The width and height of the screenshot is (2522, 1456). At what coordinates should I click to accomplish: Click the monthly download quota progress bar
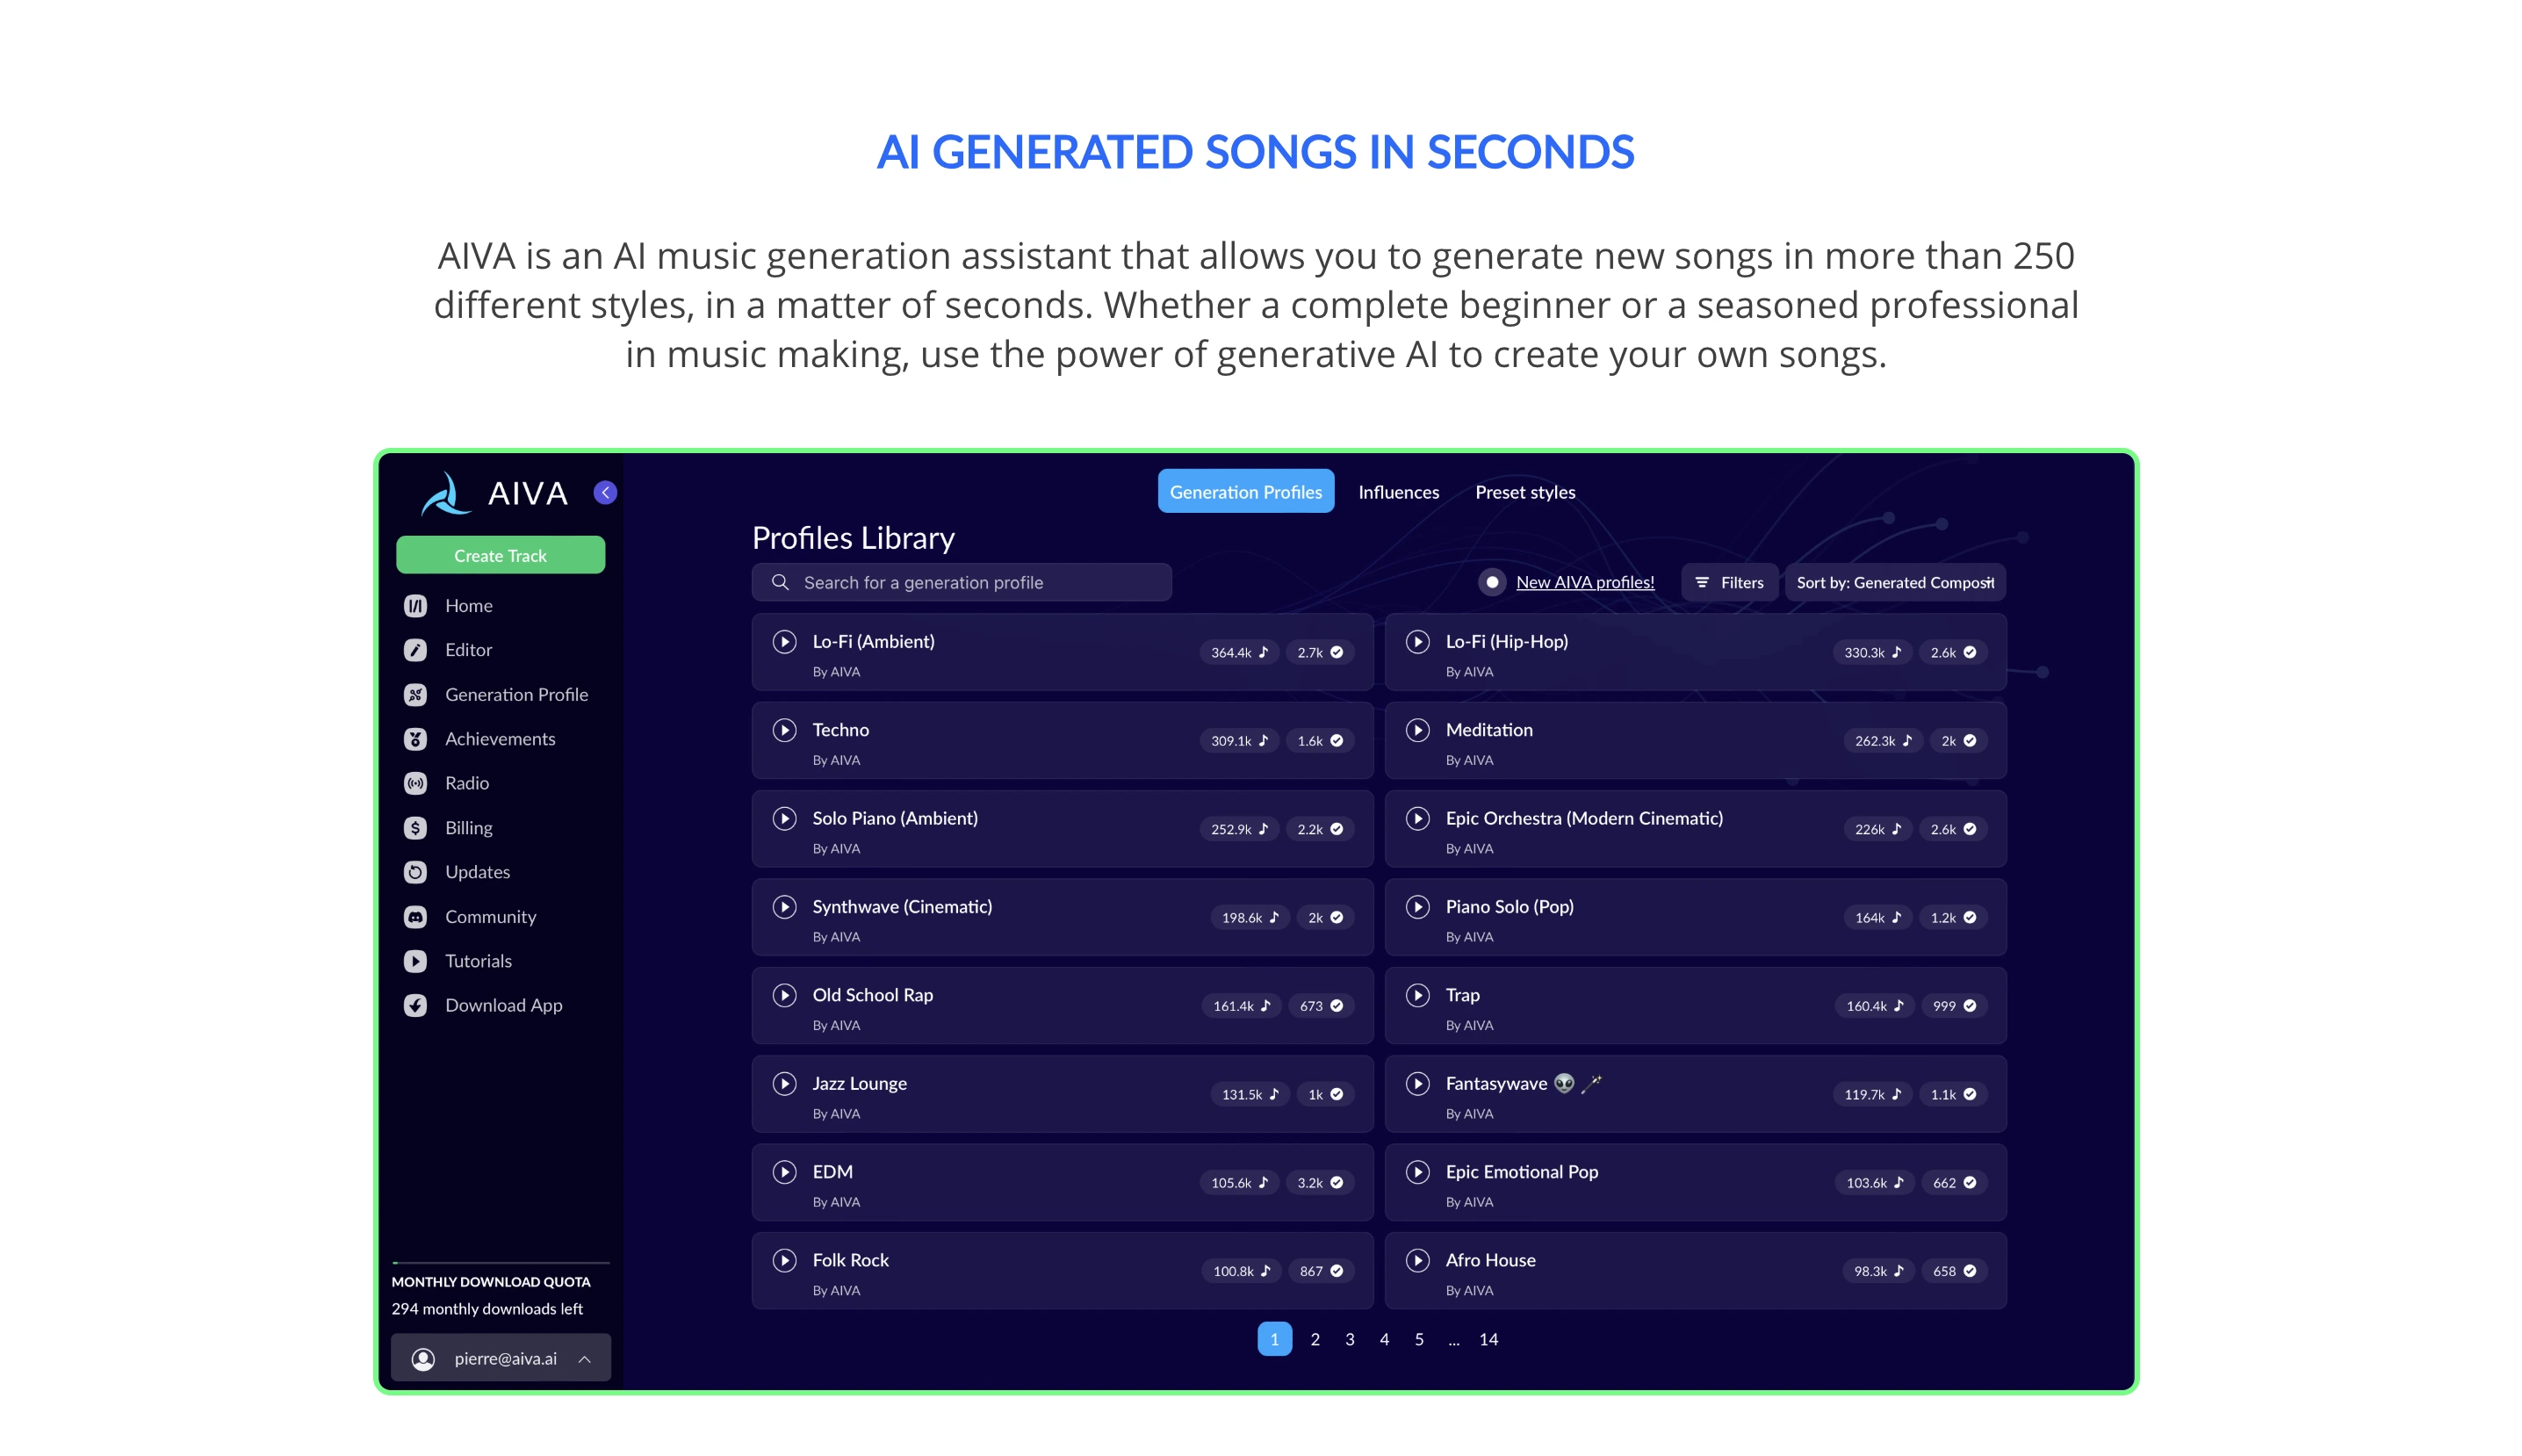(x=500, y=1263)
